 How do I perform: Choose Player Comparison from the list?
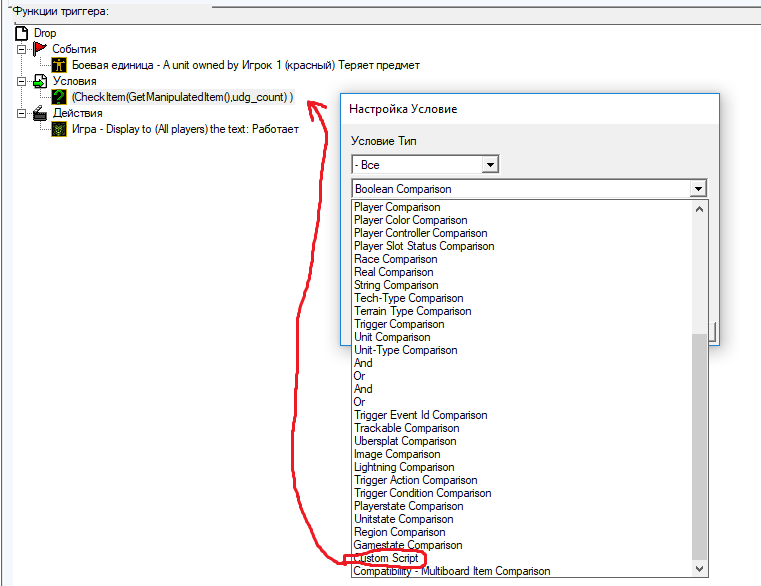click(397, 207)
